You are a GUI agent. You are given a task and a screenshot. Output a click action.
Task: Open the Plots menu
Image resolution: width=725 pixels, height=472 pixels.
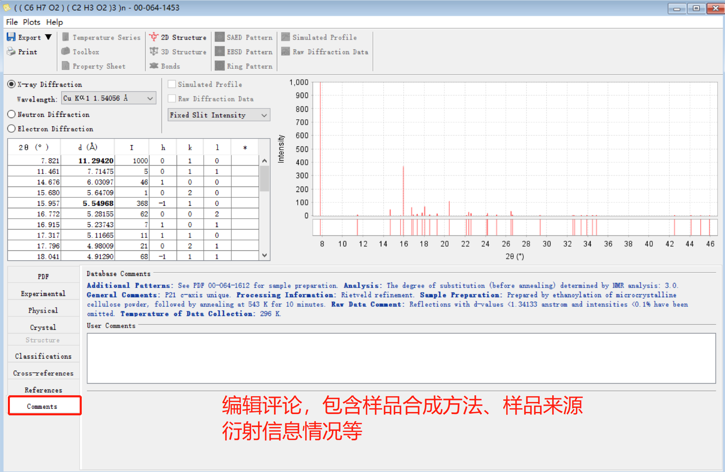click(x=32, y=21)
